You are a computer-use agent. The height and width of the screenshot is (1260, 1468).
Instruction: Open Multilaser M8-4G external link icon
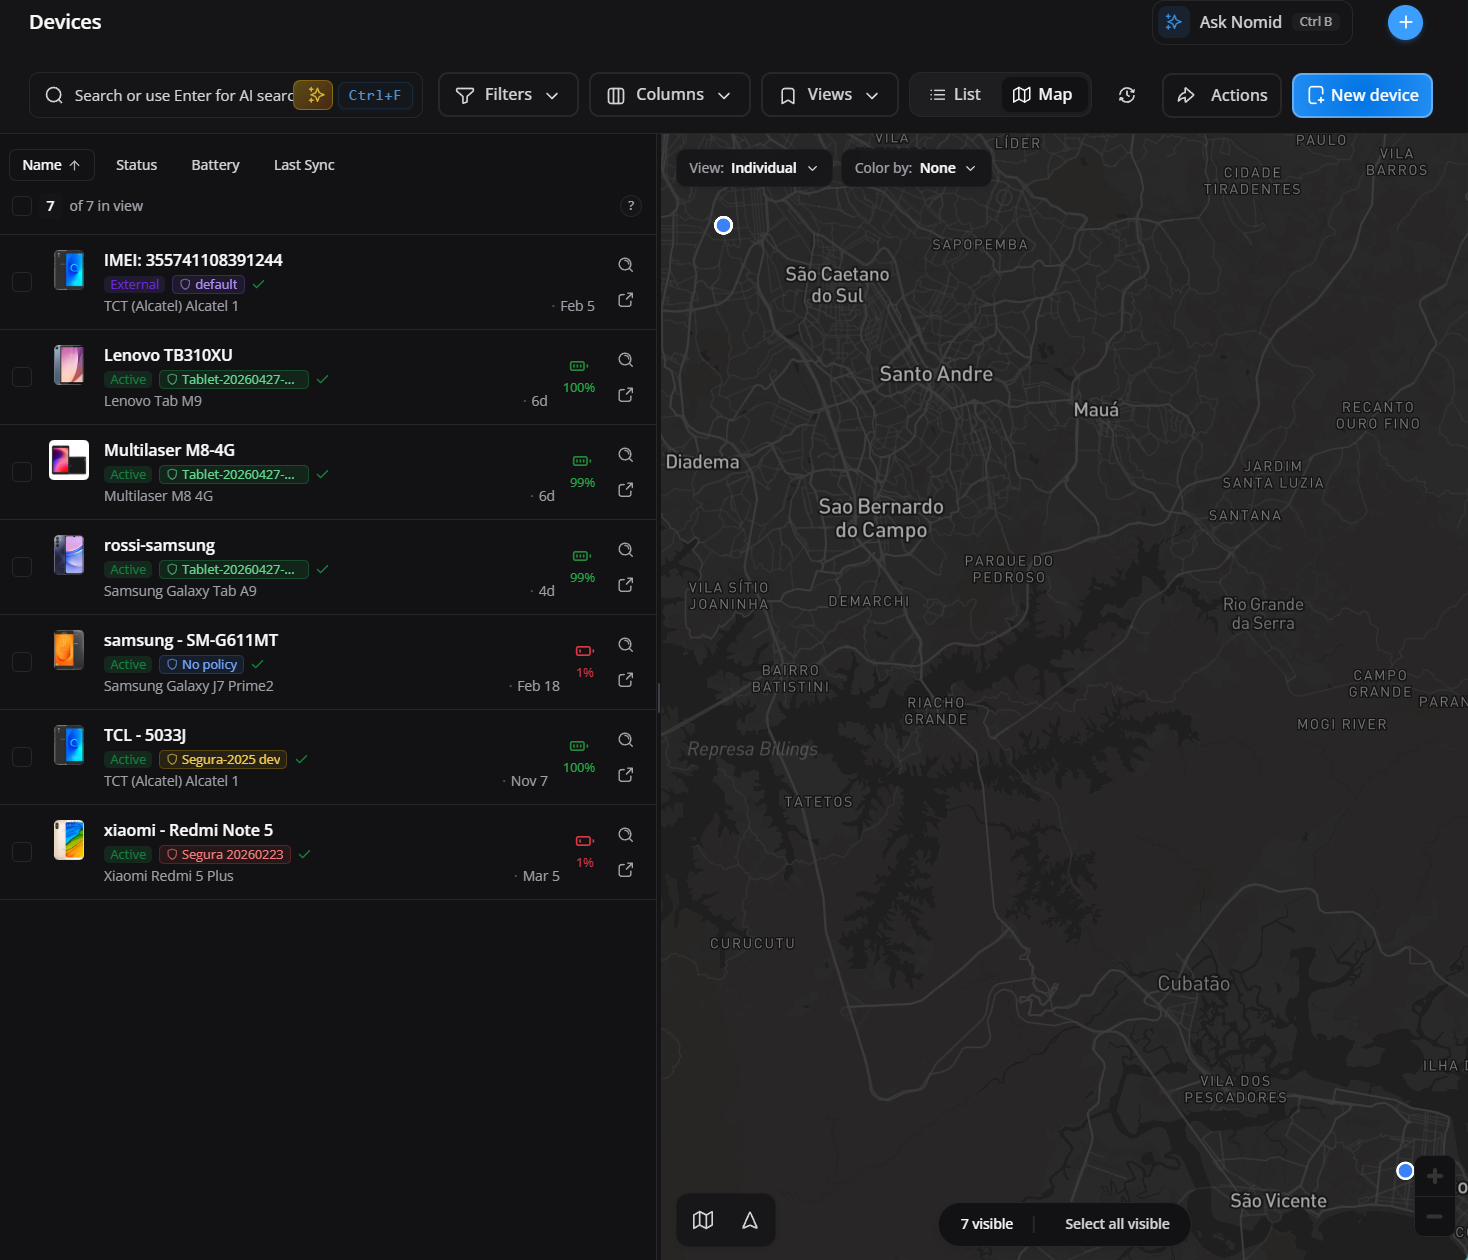click(x=625, y=490)
